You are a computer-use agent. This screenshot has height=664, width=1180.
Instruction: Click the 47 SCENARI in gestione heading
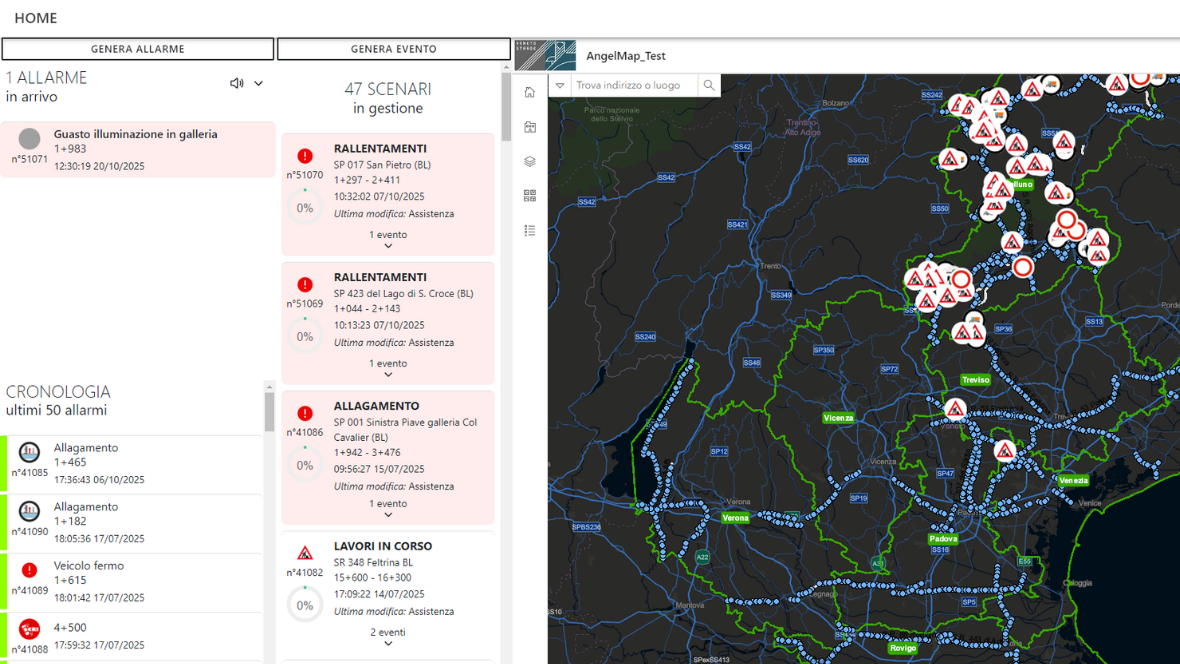(388, 99)
